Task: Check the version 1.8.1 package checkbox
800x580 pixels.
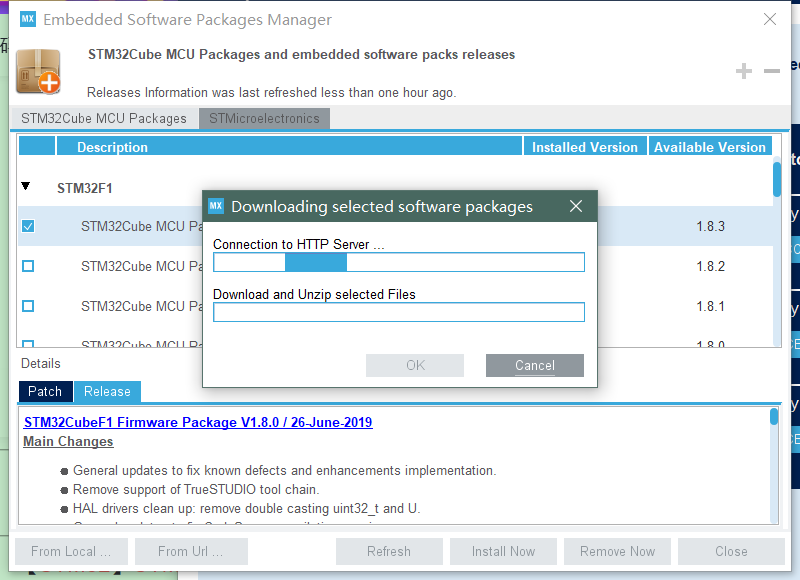Action: [x=28, y=306]
